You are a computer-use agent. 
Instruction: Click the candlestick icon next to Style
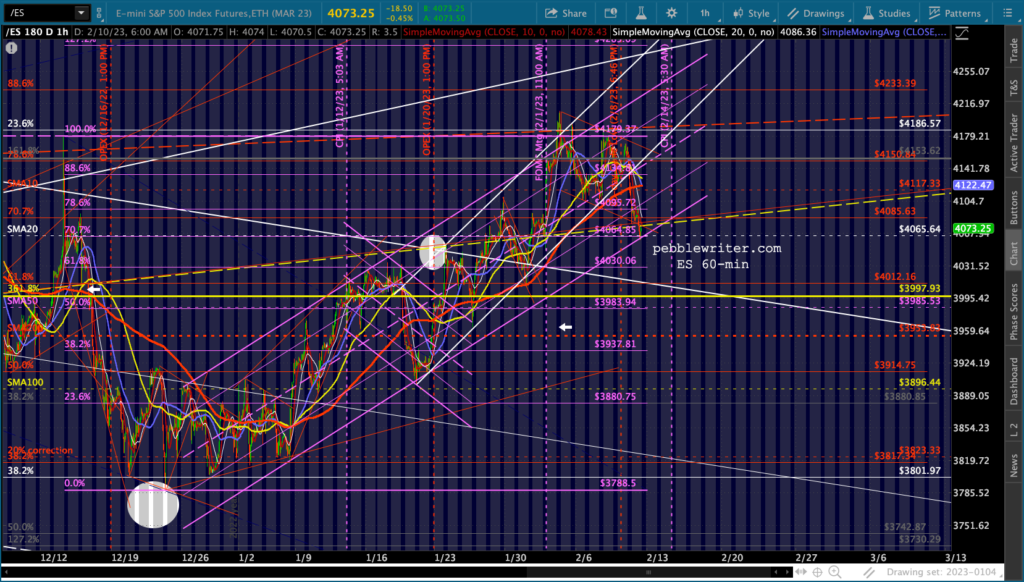coord(738,13)
